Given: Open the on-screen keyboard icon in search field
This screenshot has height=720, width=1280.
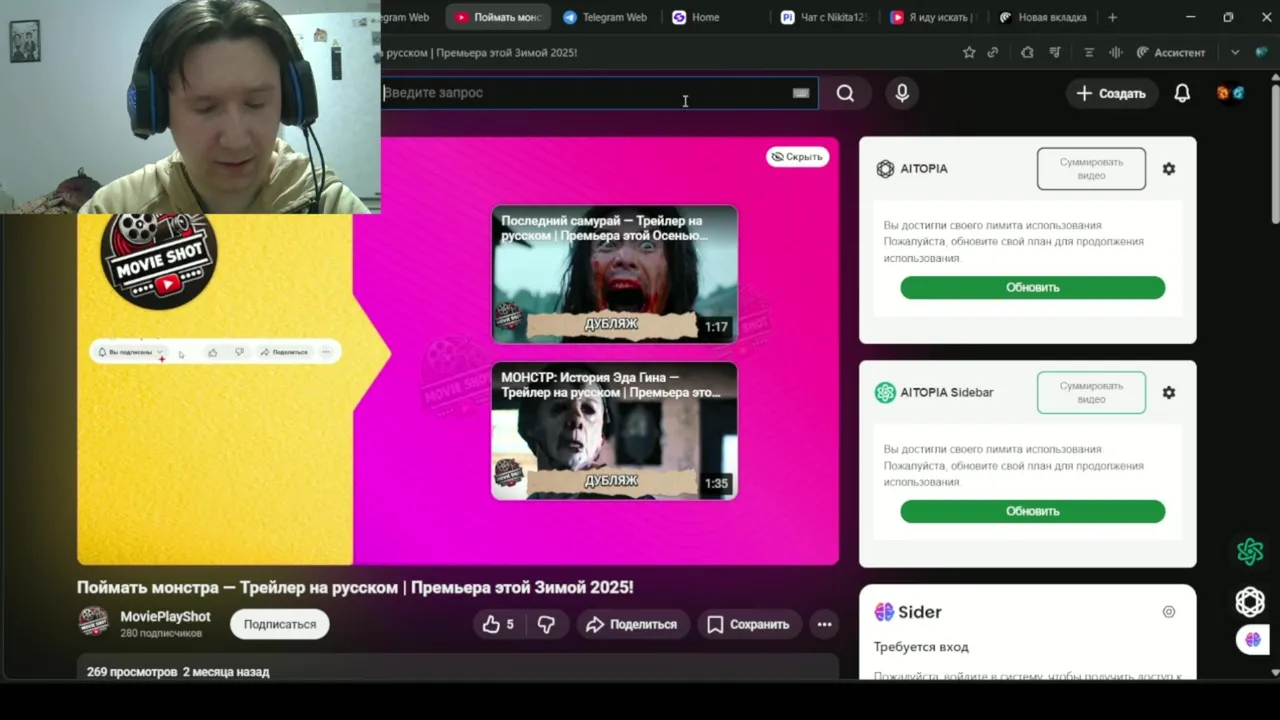Looking at the screenshot, I should coord(801,93).
